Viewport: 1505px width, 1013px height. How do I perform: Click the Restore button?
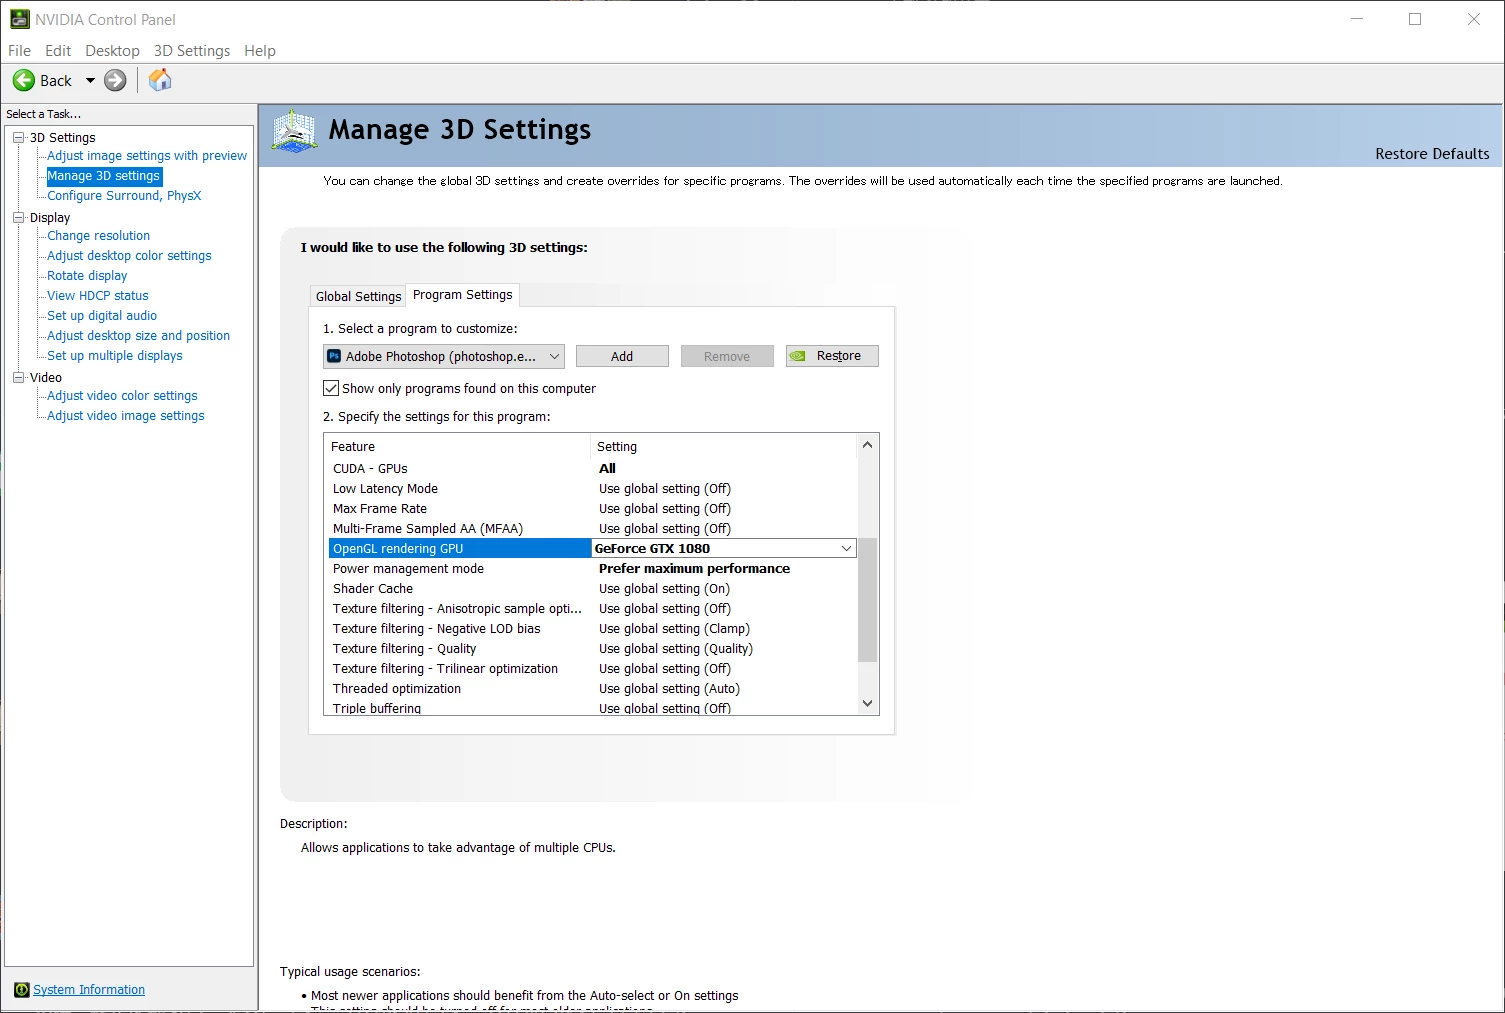[832, 356]
